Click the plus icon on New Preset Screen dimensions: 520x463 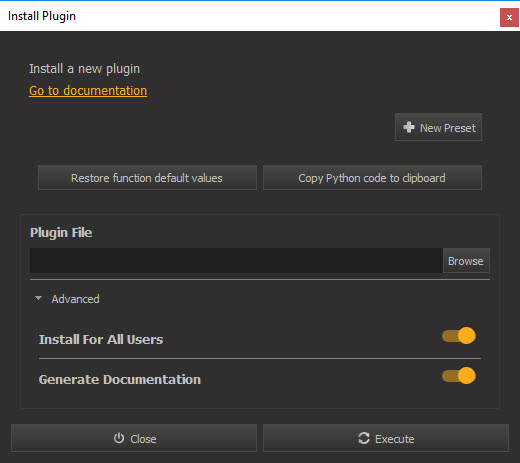point(409,127)
